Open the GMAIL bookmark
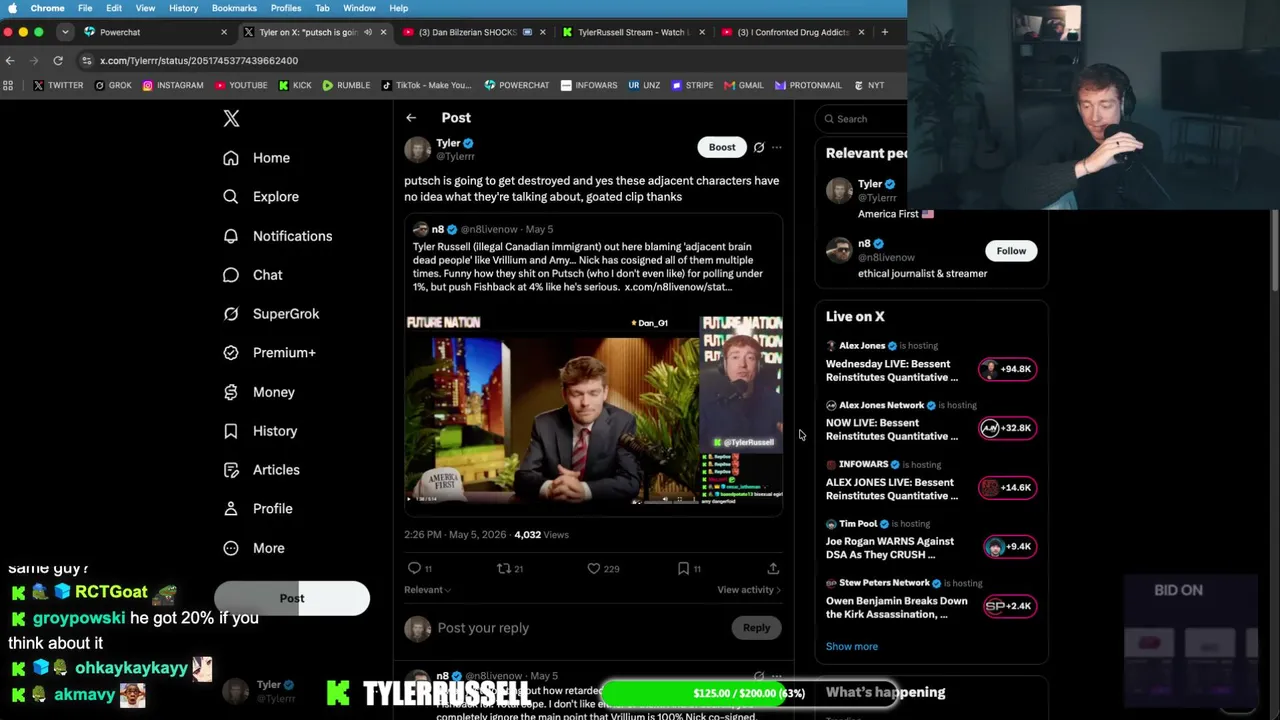The width and height of the screenshot is (1280, 720). pos(743,86)
